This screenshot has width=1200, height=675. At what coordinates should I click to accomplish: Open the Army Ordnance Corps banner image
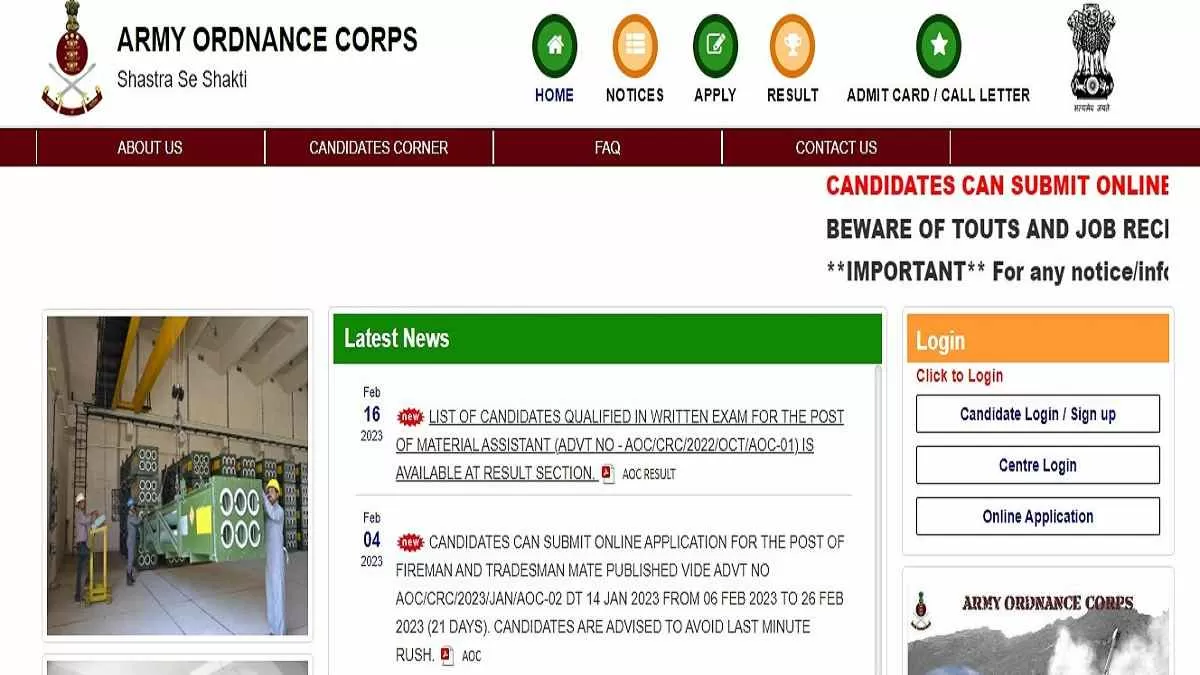(1036, 624)
